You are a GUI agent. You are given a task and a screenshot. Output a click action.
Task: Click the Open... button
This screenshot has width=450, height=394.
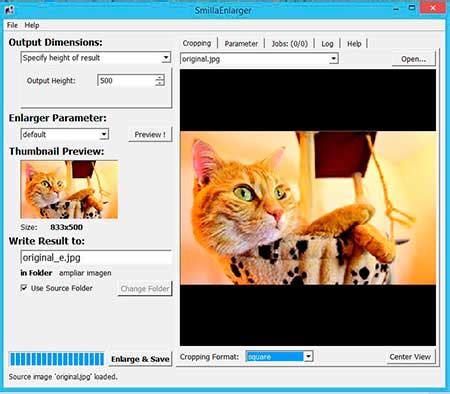pos(413,59)
